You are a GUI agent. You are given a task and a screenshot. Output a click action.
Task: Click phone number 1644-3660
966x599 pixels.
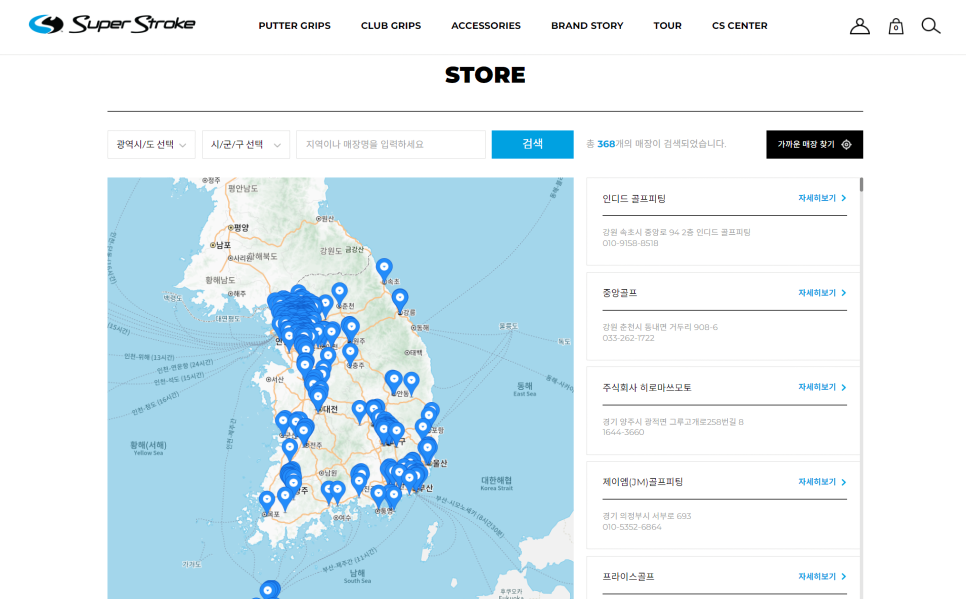coord(623,433)
